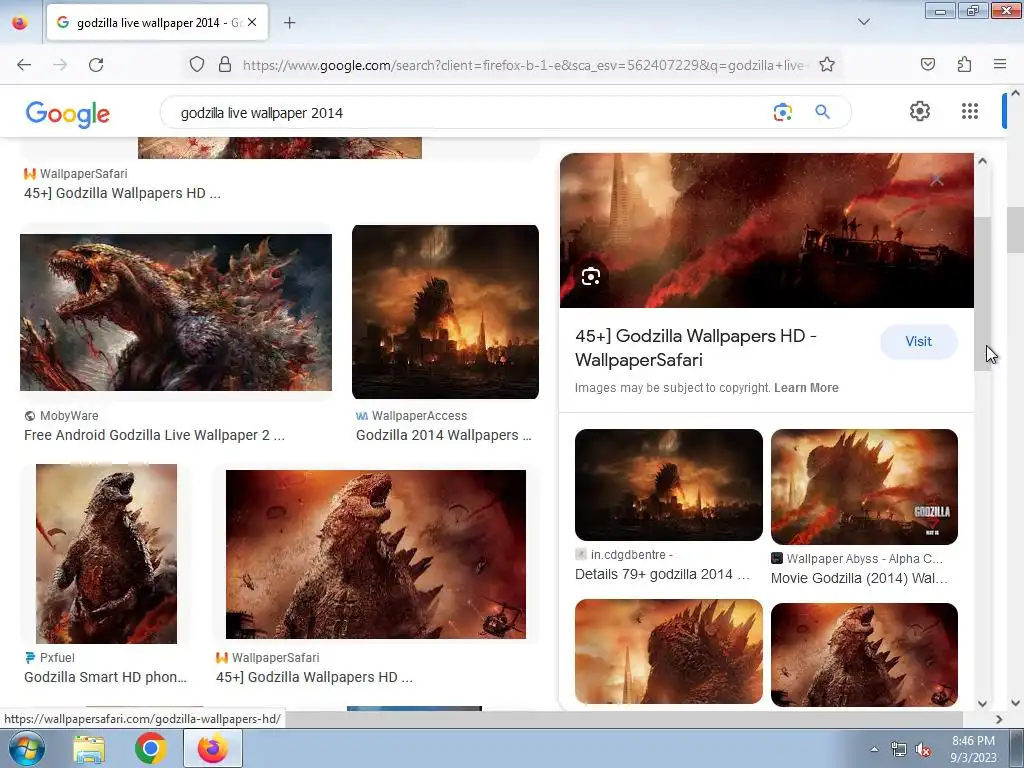Click the Lens icon on preview image
Image resolution: width=1024 pixels, height=768 pixels.
(x=590, y=276)
